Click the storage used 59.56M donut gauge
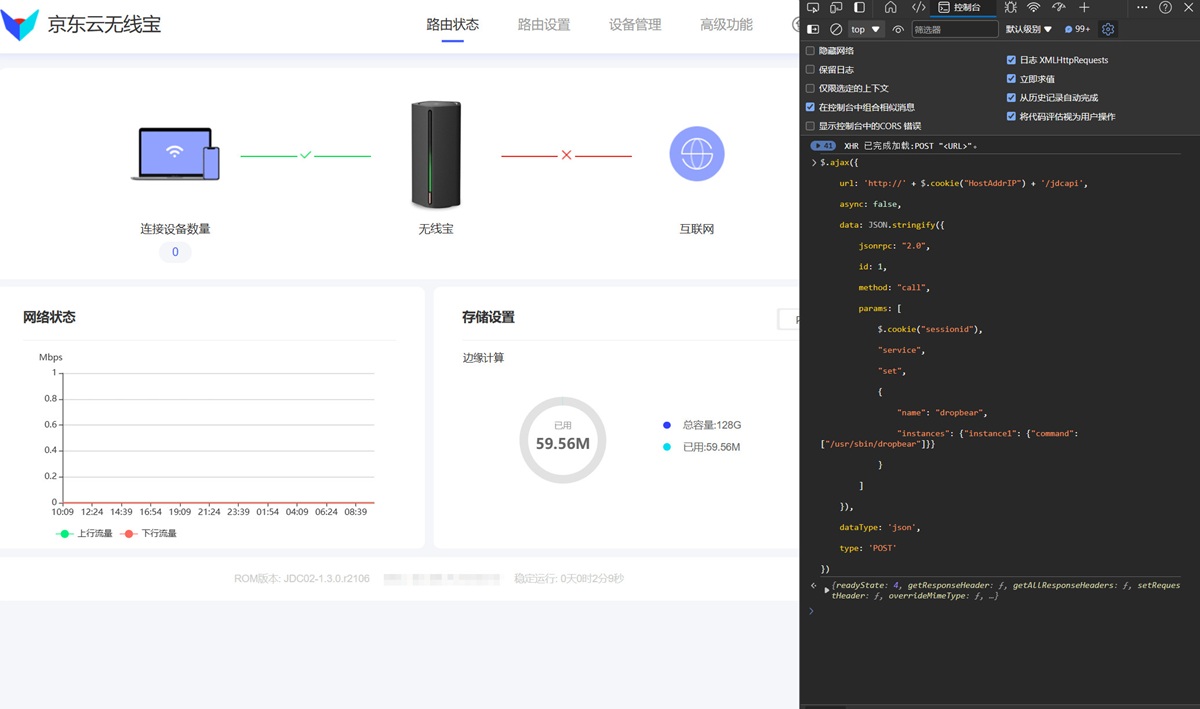Image resolution: width=1200 pixels, height=709 pixels. [x=563, y=440]
